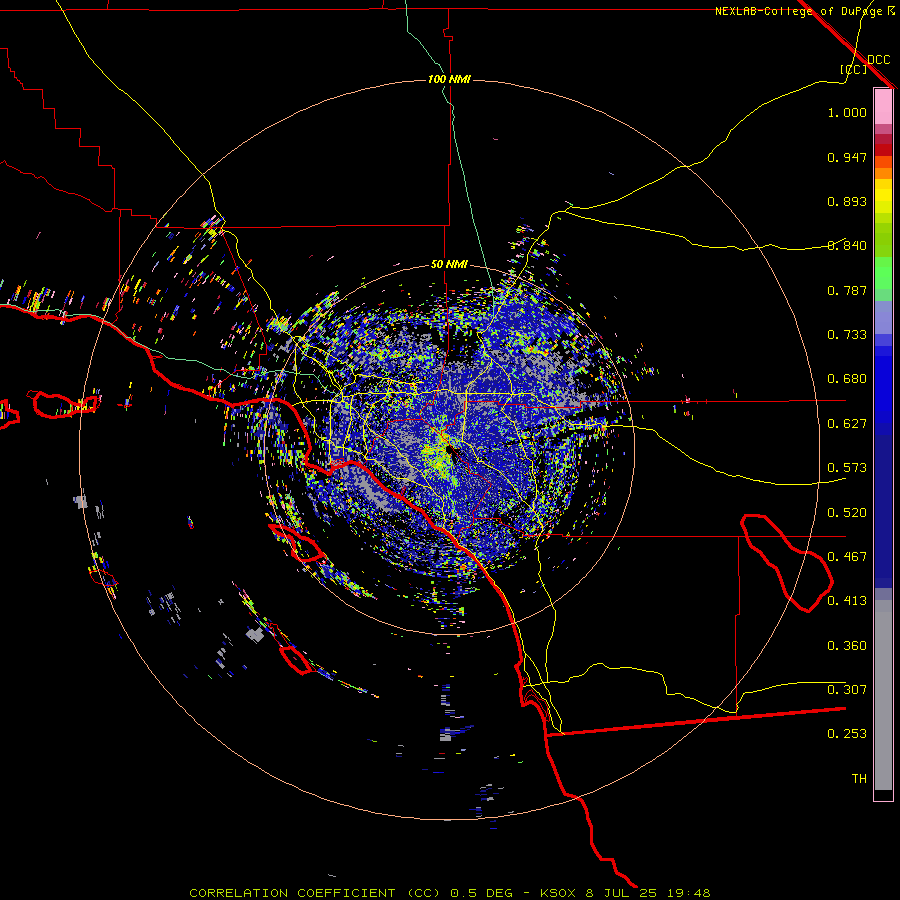Image resolution: width=900 pixels, height=900 pixels.
Task: Click the [CC] product label
Action: (x=854, y=69)
